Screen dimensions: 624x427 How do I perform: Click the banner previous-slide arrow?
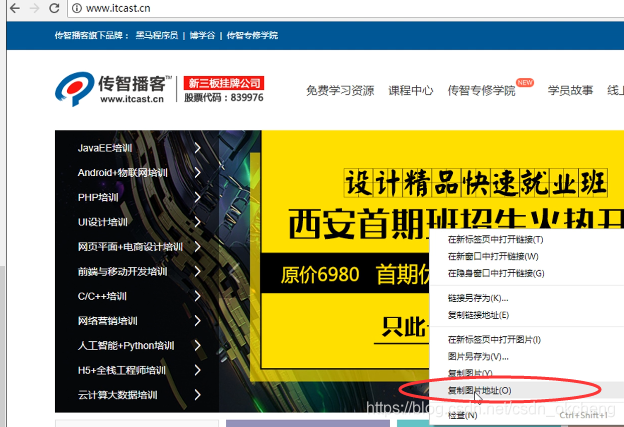pos(235,273)
